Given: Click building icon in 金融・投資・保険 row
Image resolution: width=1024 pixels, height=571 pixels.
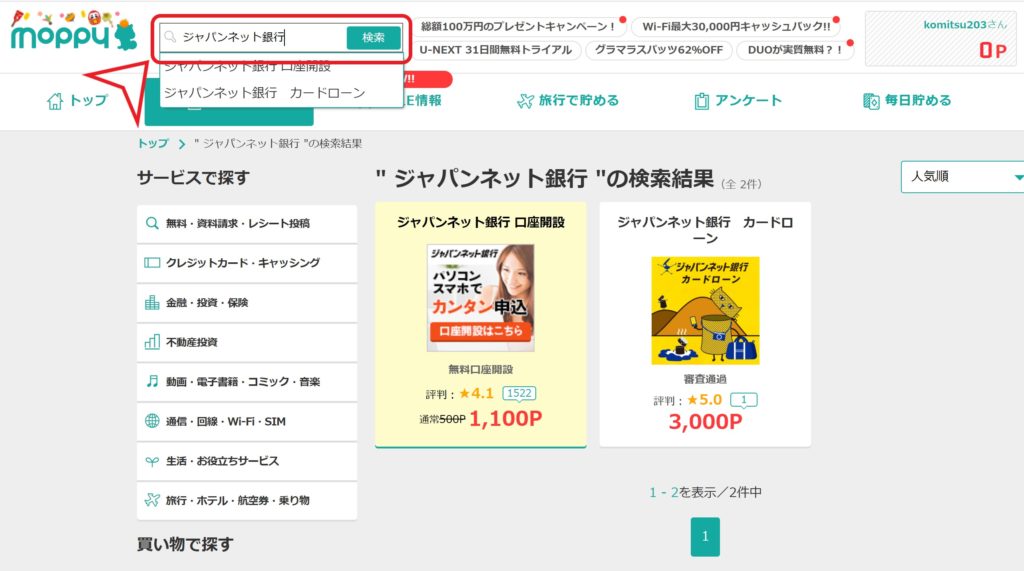Looking at the screenshot, I should pos(152,302).
